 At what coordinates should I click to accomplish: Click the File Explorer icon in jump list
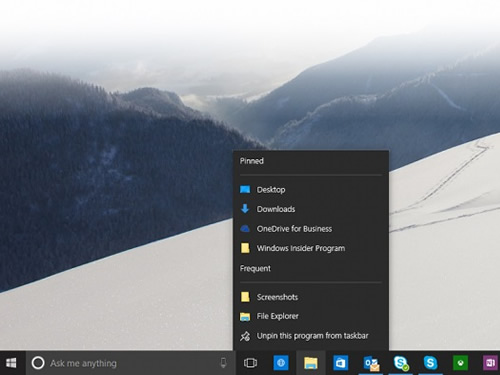click(245, 316)
